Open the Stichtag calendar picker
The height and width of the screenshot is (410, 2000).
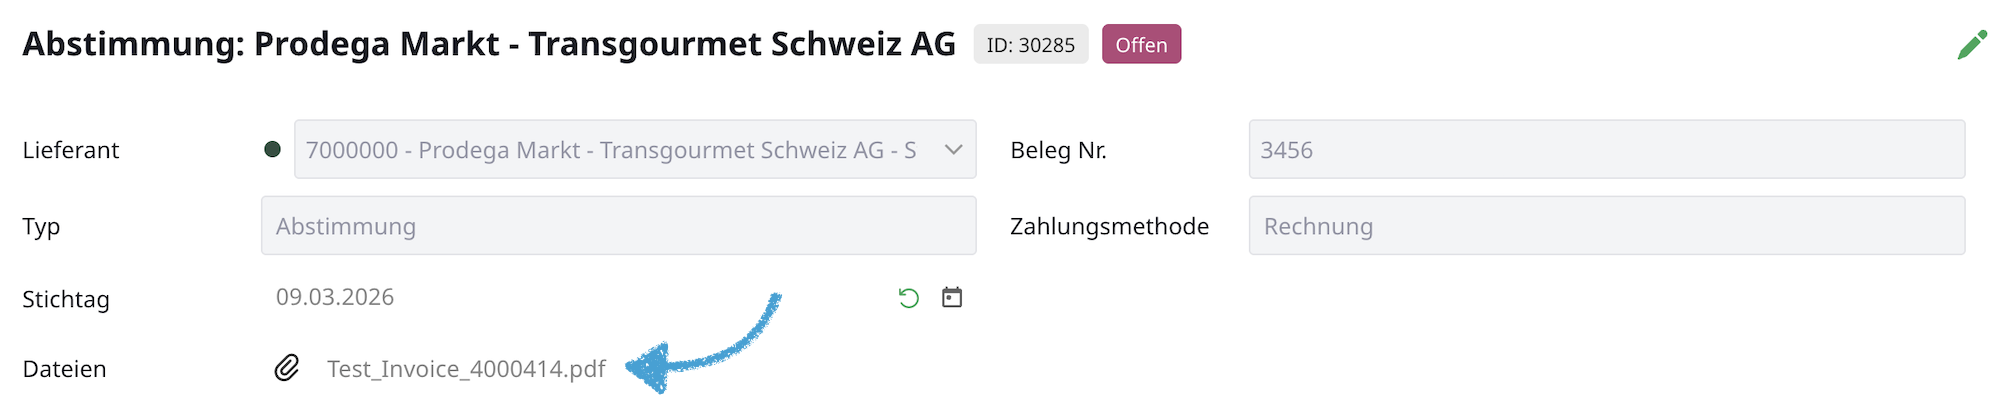coord(952,297)
